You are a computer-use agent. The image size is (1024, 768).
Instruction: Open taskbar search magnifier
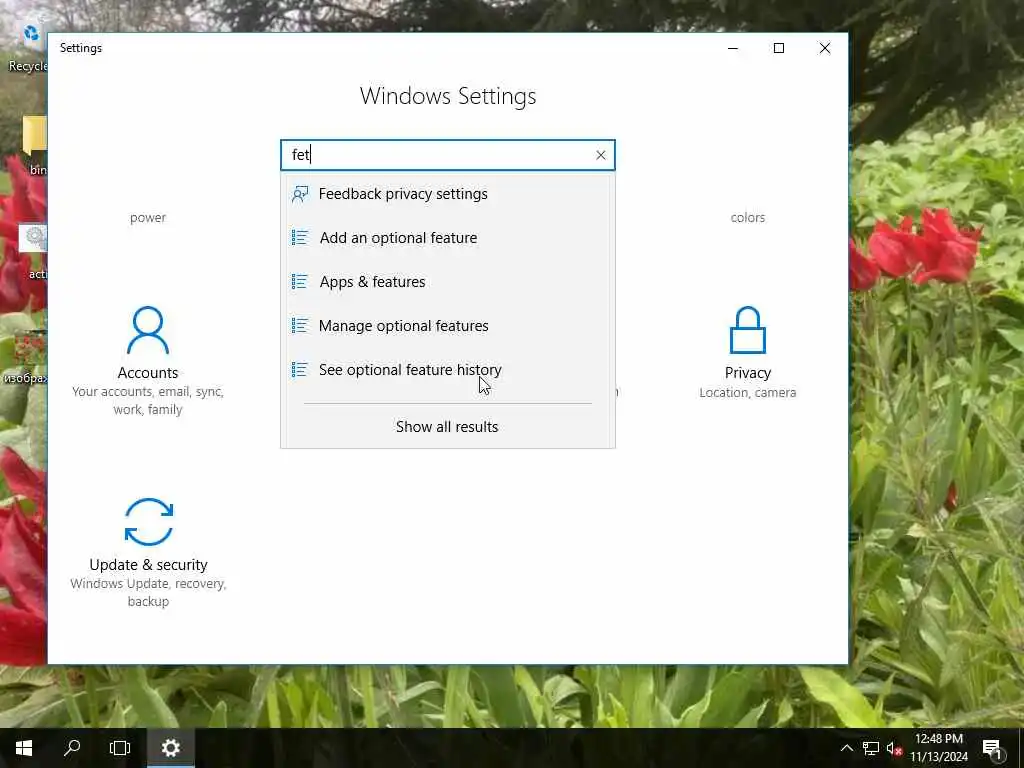[x=72, y=748]
